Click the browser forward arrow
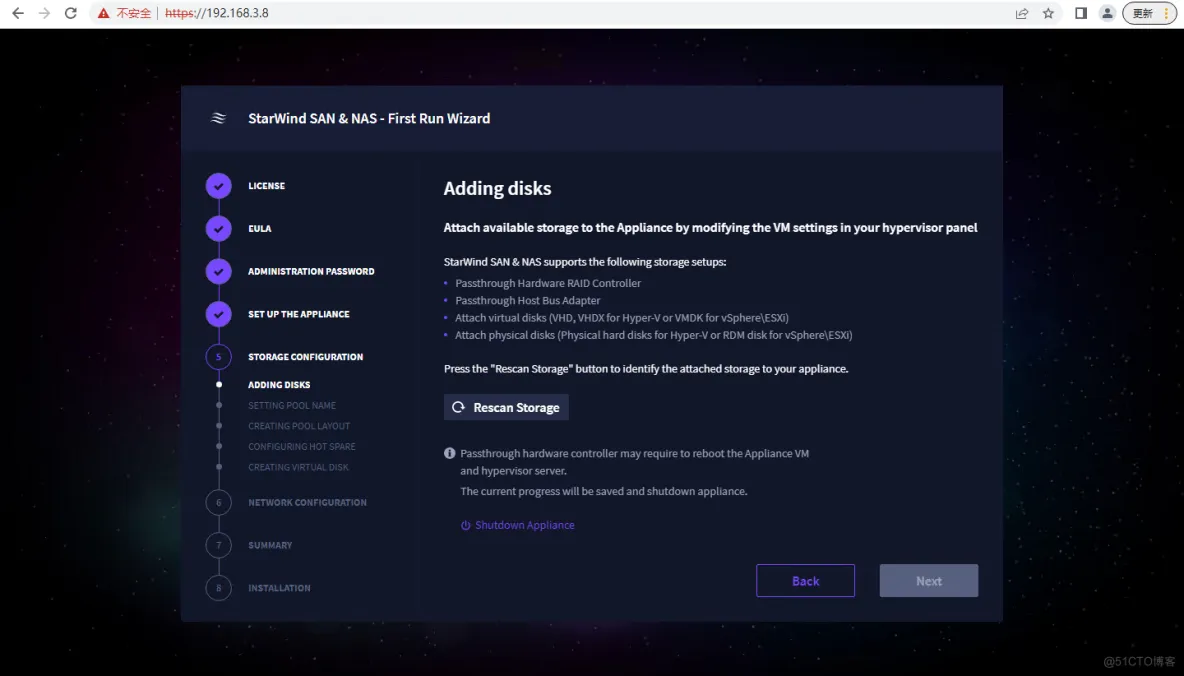 click(44, 13)
